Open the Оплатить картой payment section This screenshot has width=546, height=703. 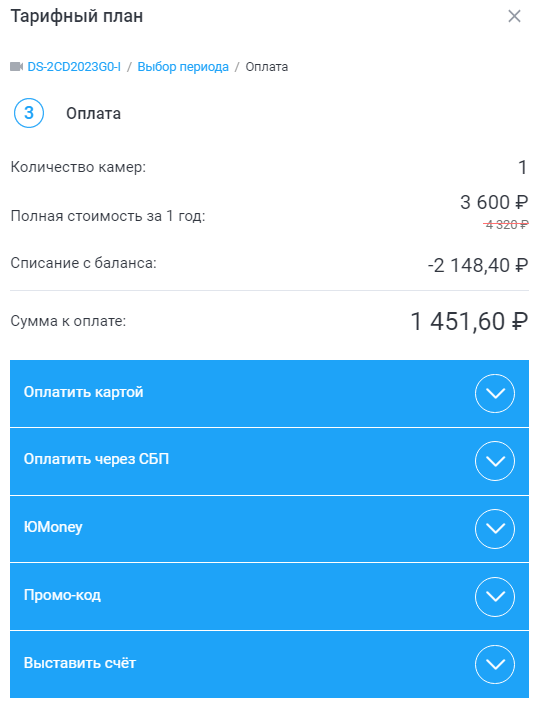pos(269,393)
